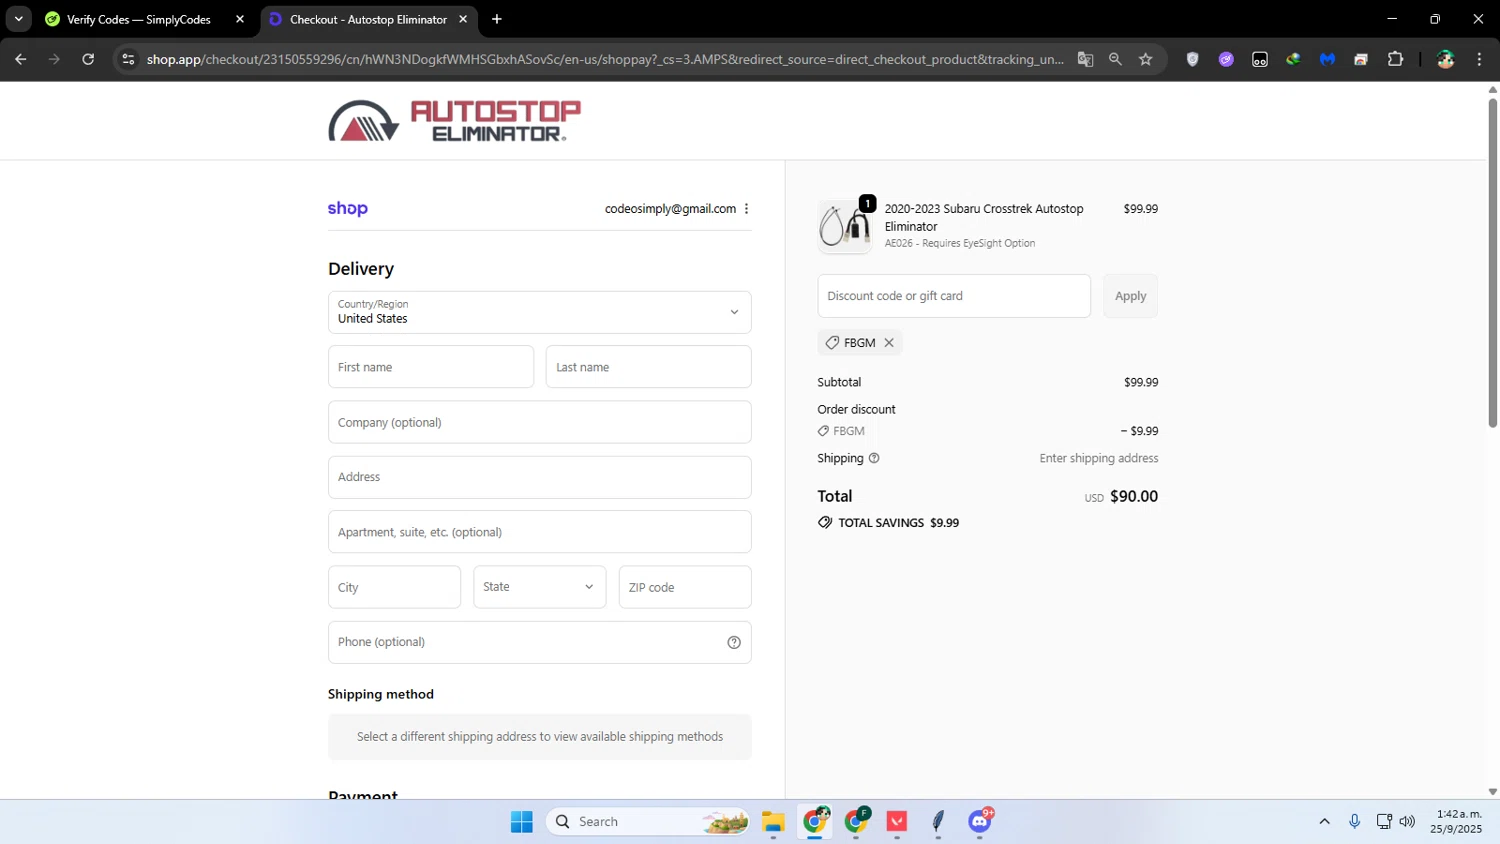Click the Shop logo
1500x844 pixels.
tap(348, 208)
